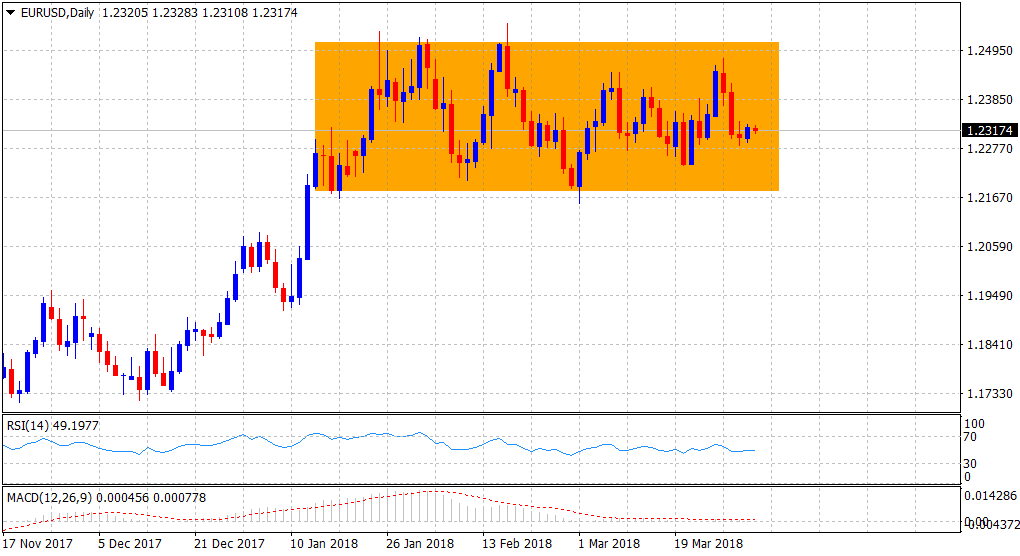Image resolution: width=1020 pixels, height=556 pixels.
Task: Click the 5 Dec 2017 date label
Action: tap(130, 543)
